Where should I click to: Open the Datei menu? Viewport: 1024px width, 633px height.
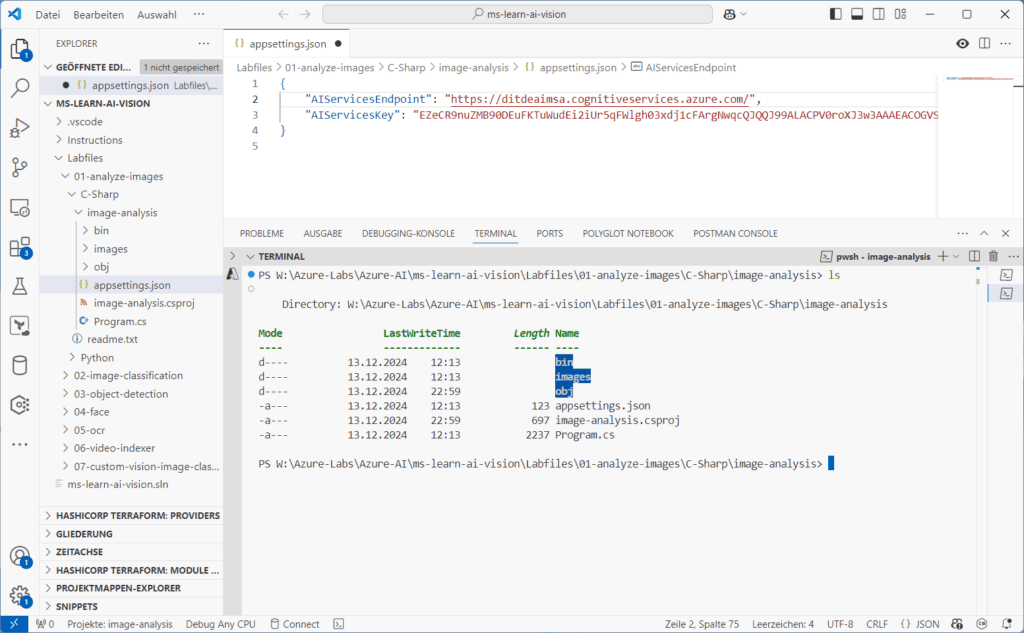pyautogui.click(x=48, y=14)
